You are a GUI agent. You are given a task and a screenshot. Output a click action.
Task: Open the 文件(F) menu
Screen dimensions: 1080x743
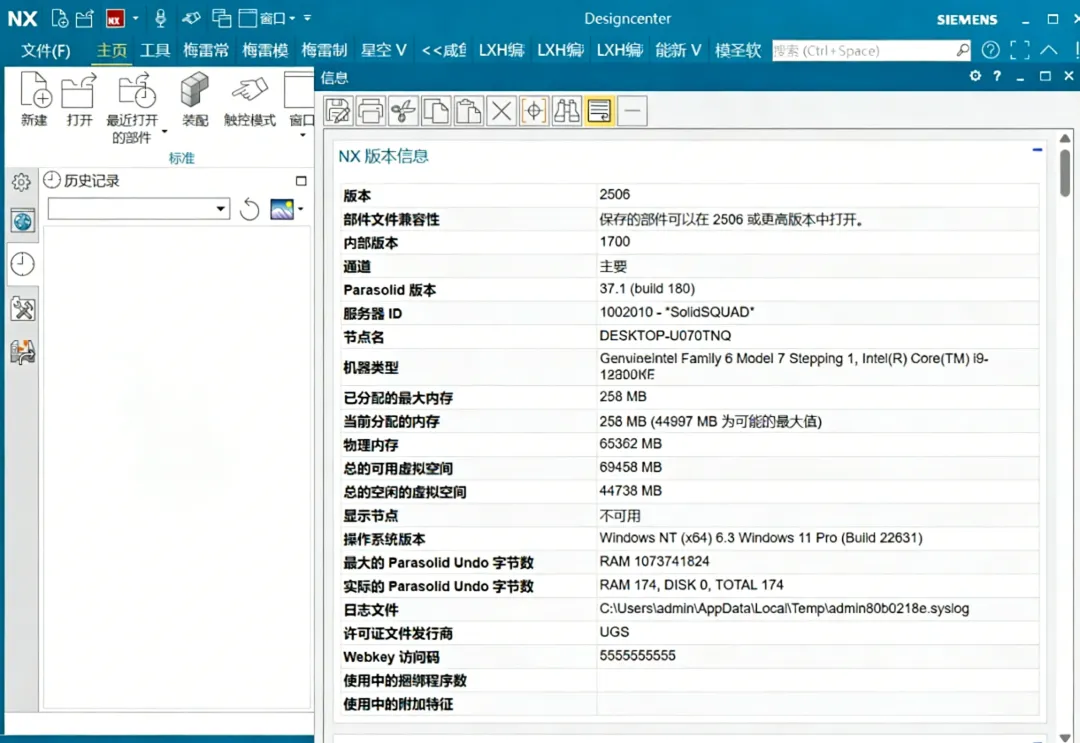click(x=45, y=50)
